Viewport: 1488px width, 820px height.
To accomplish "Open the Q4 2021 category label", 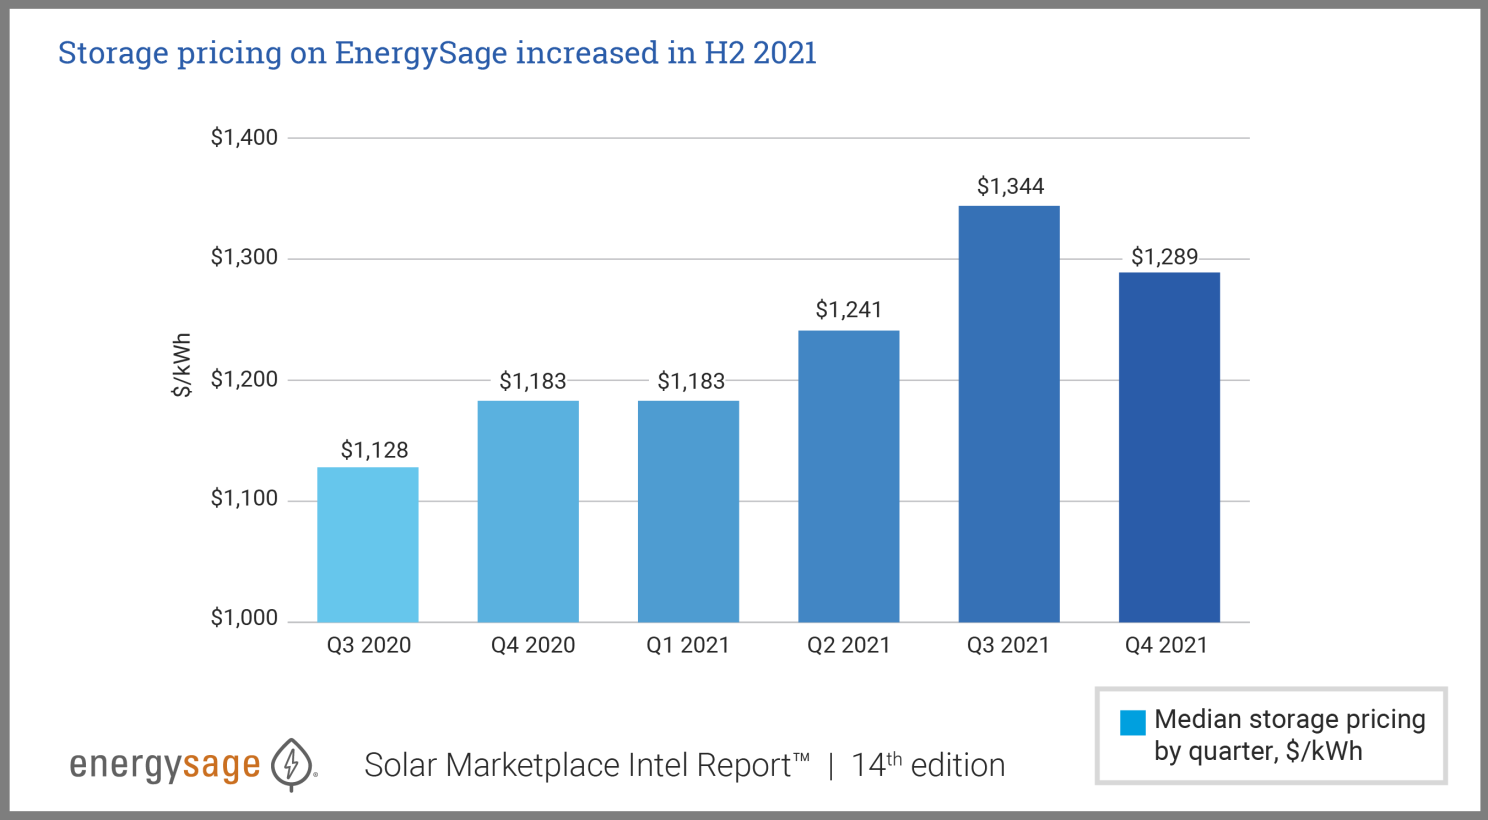I will coord(1170,645).
